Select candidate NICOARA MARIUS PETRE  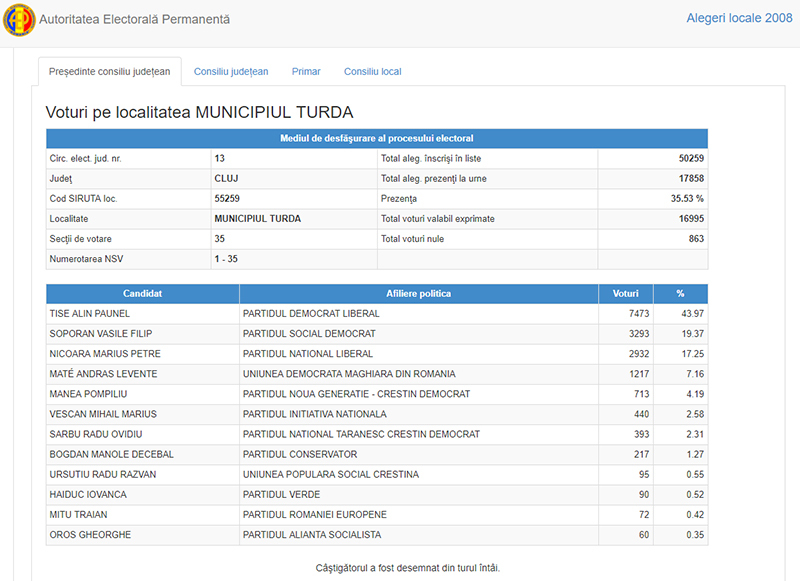(x=105, y=354)
